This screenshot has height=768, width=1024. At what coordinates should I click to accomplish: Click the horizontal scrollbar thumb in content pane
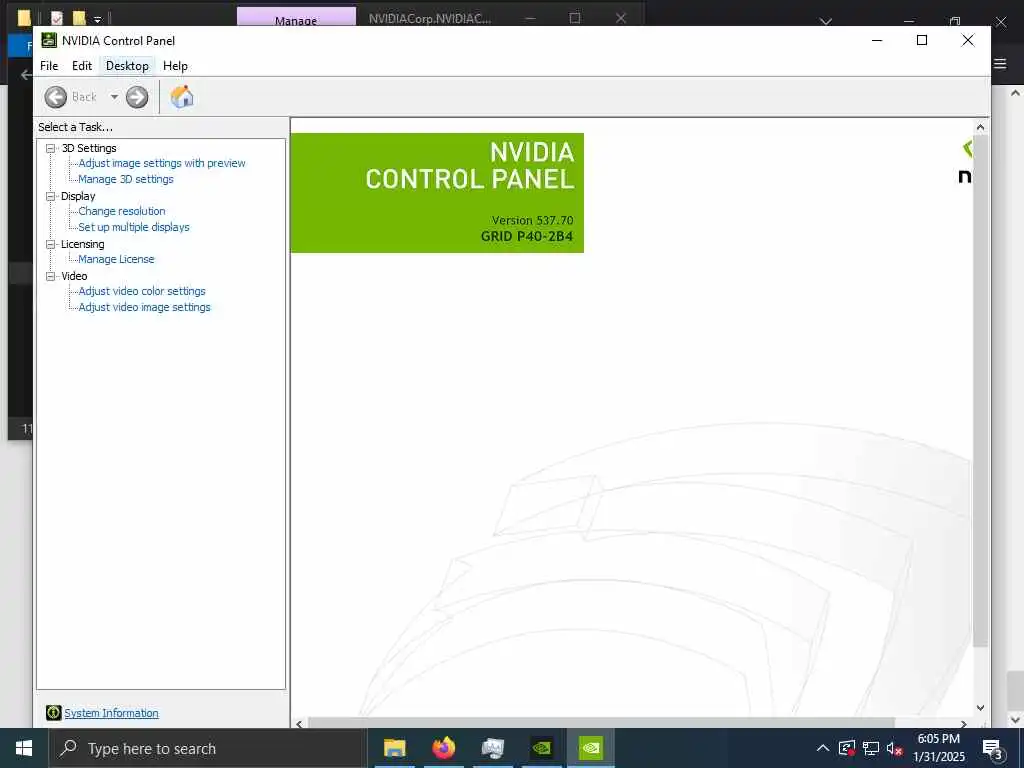click(601, 723)
